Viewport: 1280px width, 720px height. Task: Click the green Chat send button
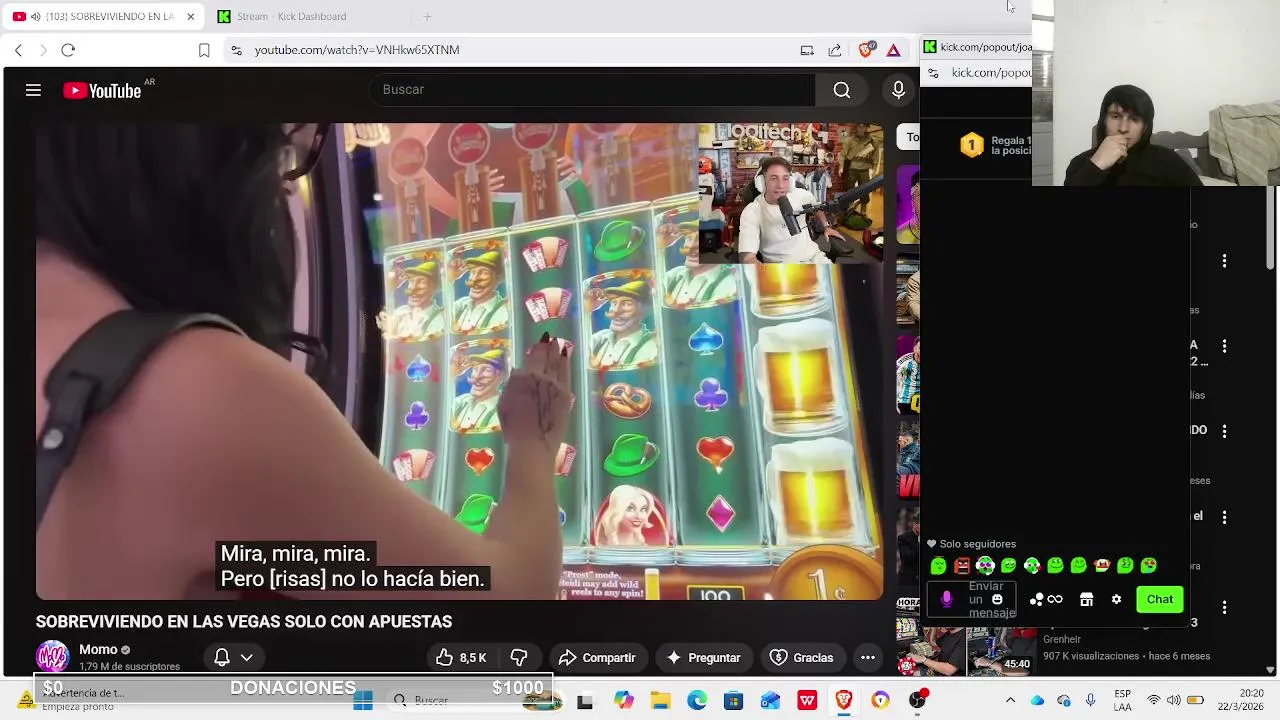[x=1160, y=599]
